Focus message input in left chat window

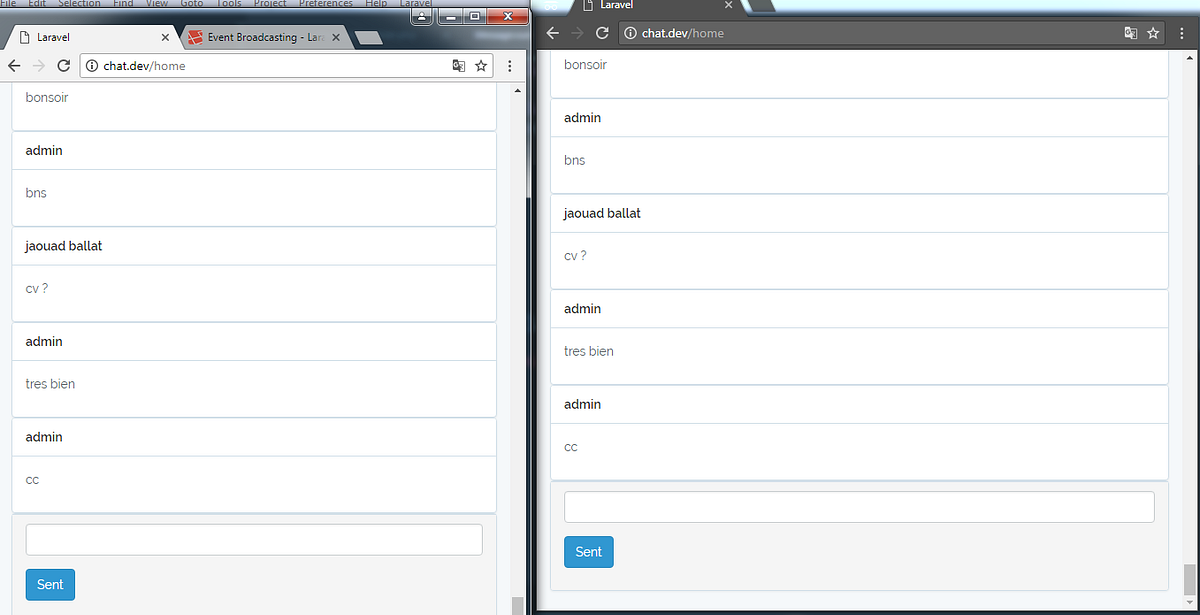tap(254, 540)
